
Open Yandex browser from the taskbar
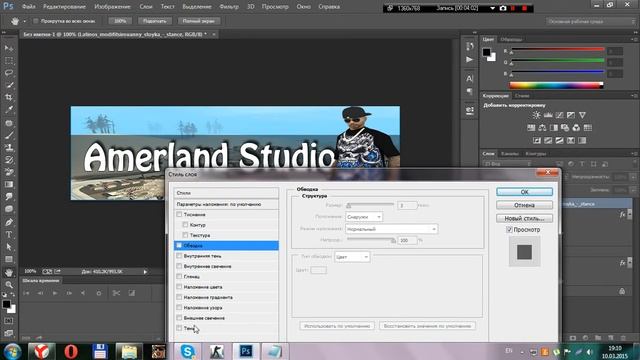pos(42,351)
